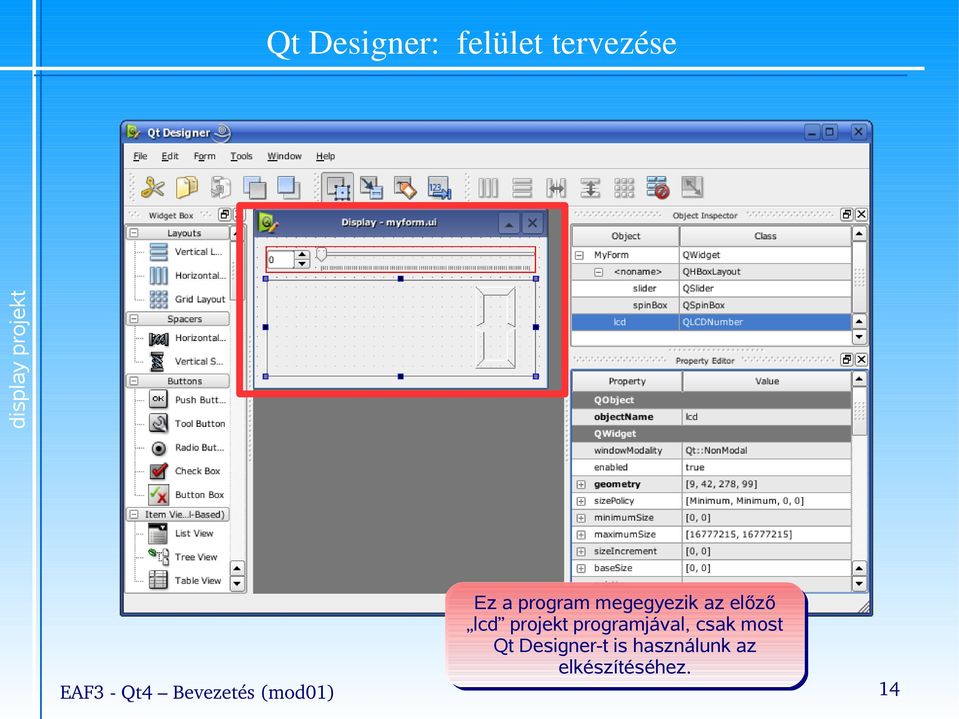
Task: Expand the sizeIncrement property
Action: coord(581,551)
